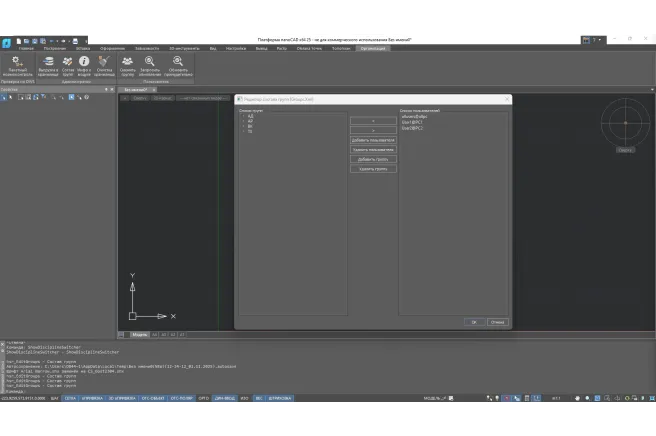
Task: Open the Настройки ribbon tab
Action: coord(235,48)
